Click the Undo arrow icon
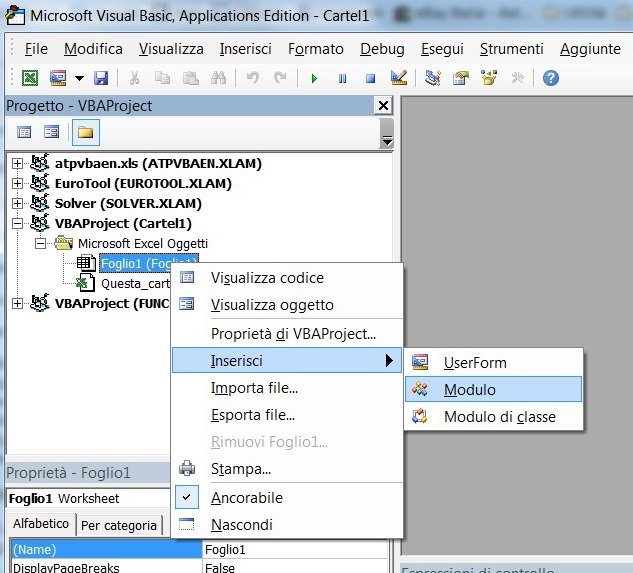The height and width of the screenshot is (573, 633). [x=253, y=78]
